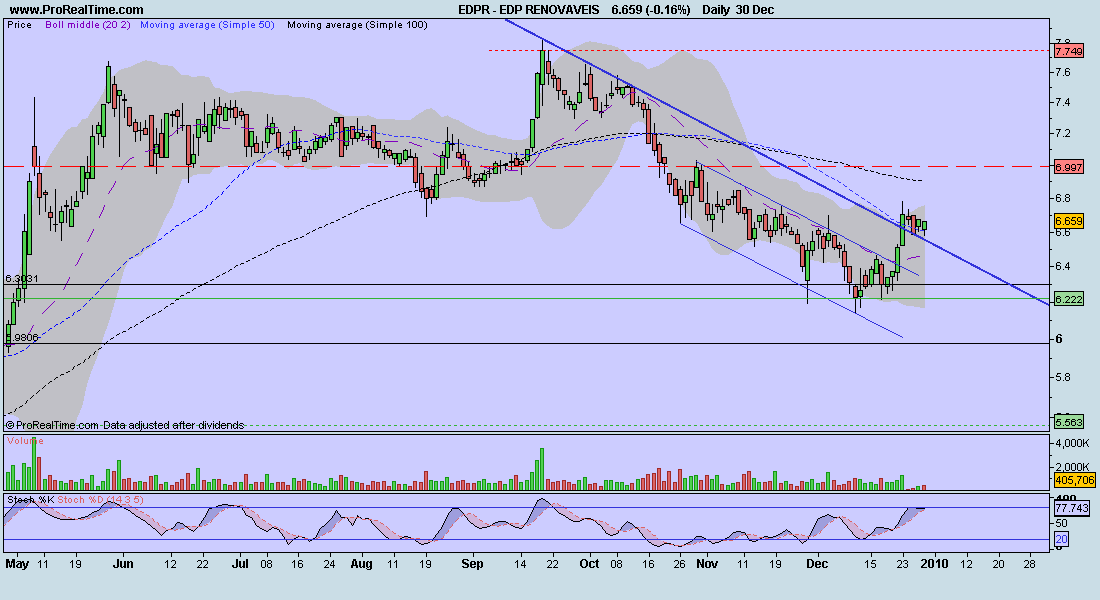Click the Dec label on the date axis

[x=817, y=564]
